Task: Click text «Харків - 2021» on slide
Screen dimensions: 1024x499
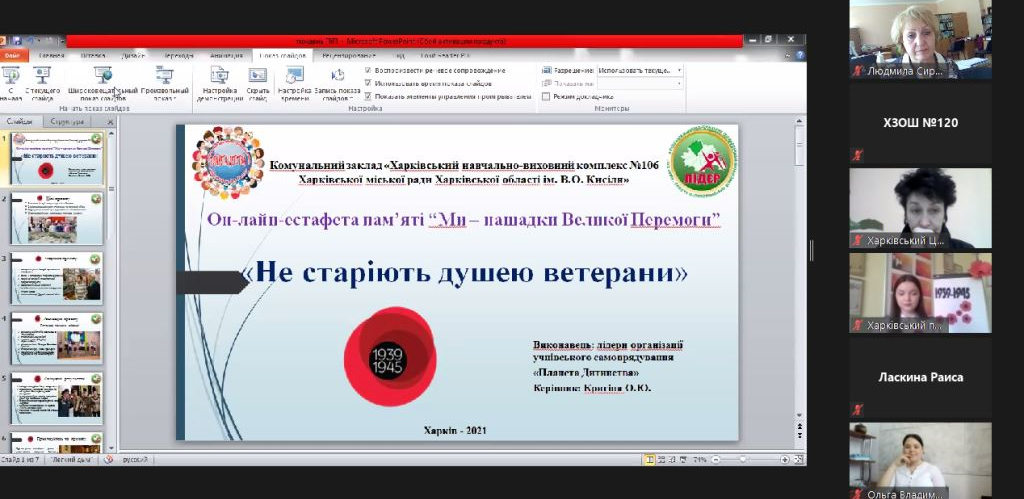Action: coord(455,430)
